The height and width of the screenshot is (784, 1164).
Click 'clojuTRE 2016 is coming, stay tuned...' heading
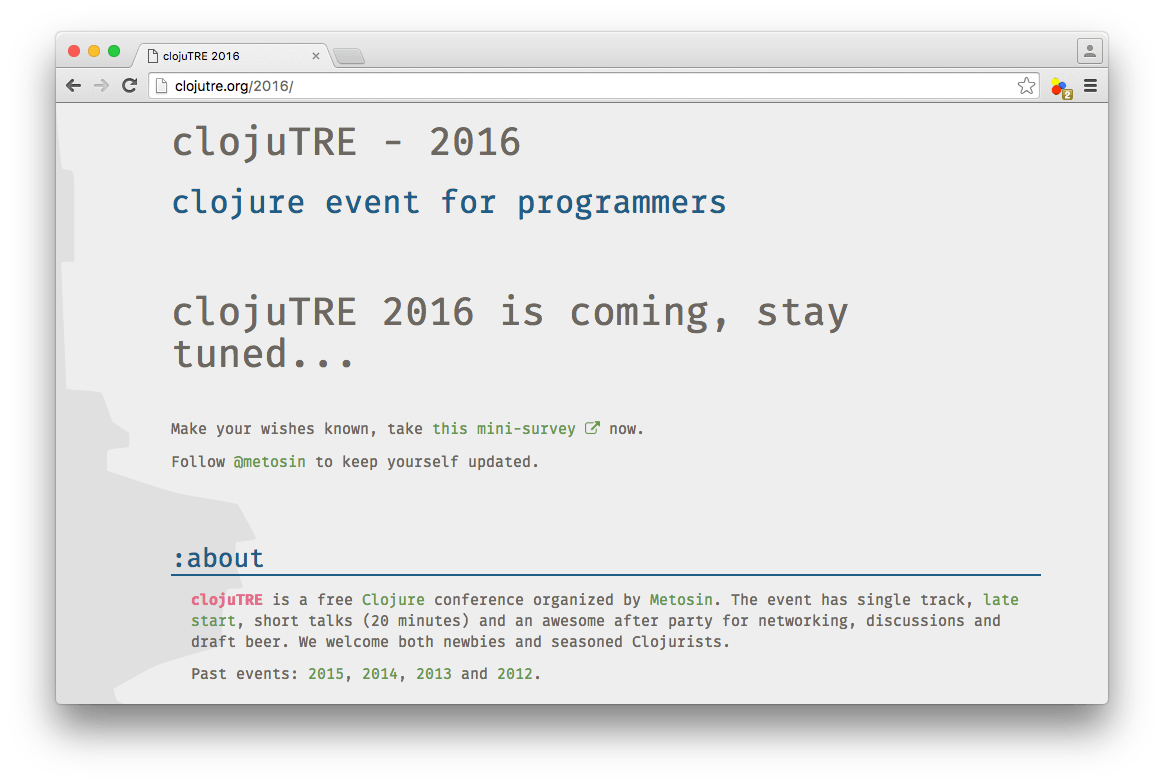click(511, 332)
